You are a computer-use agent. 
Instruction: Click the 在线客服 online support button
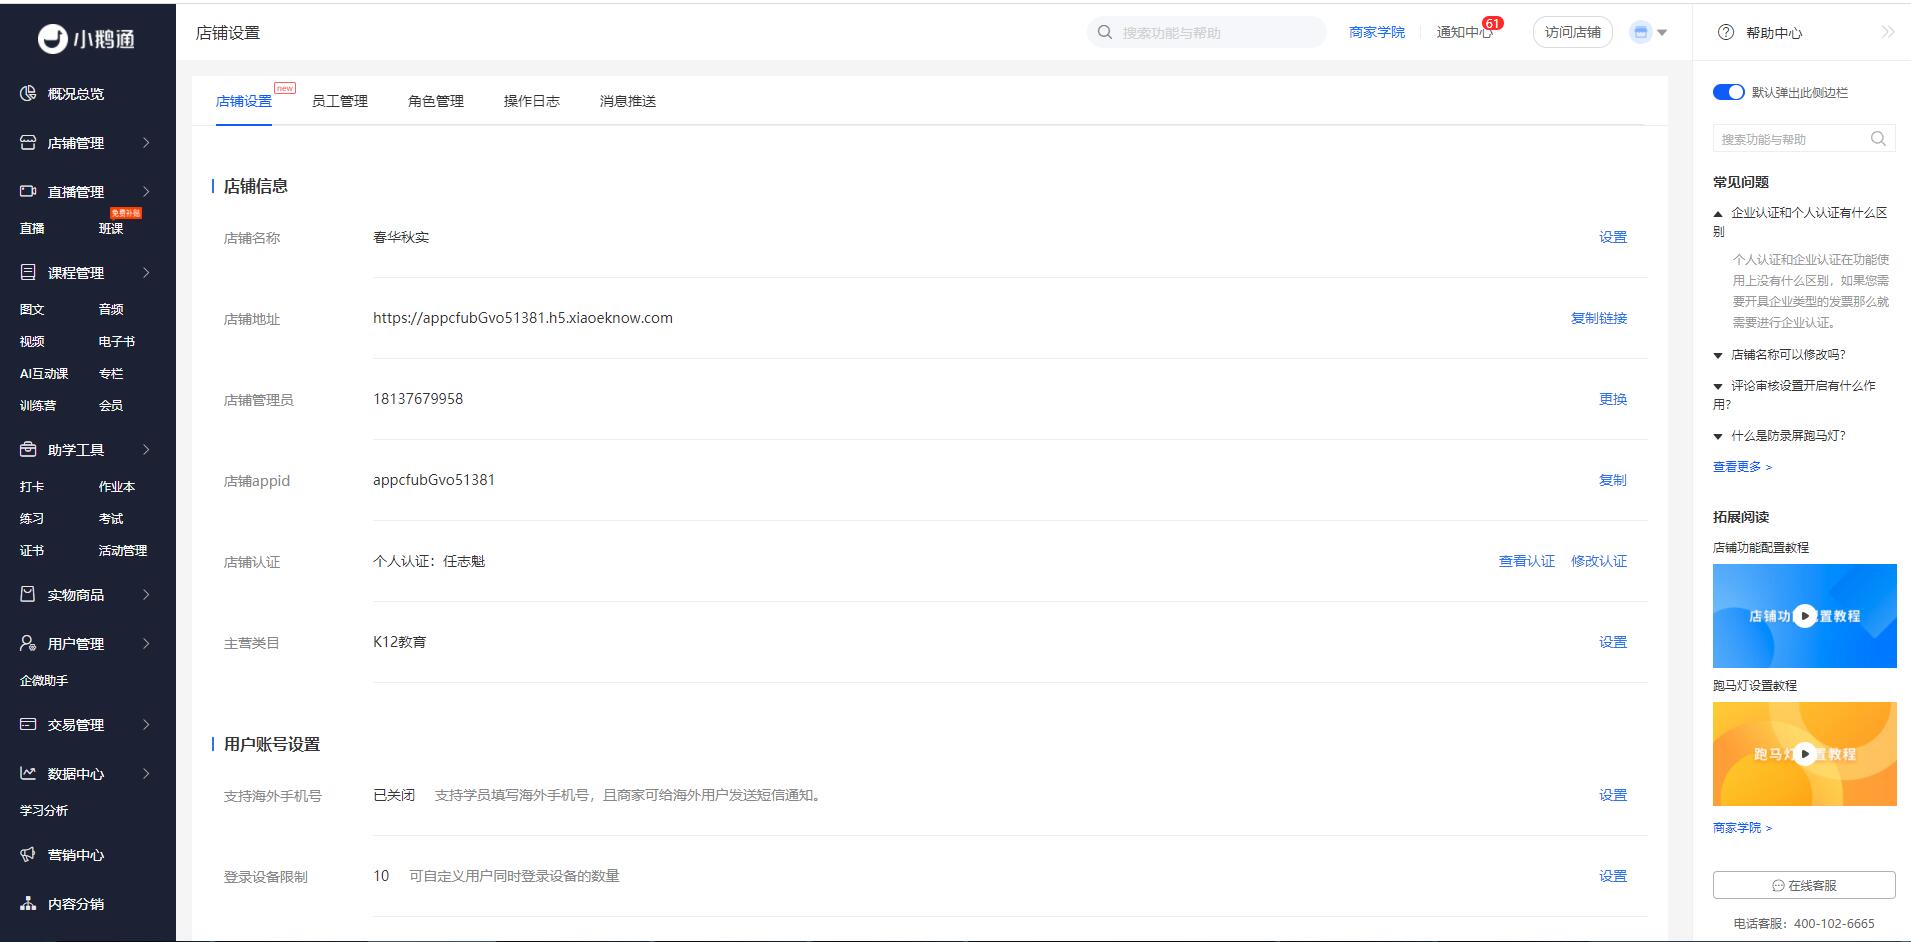(1804, 886)
